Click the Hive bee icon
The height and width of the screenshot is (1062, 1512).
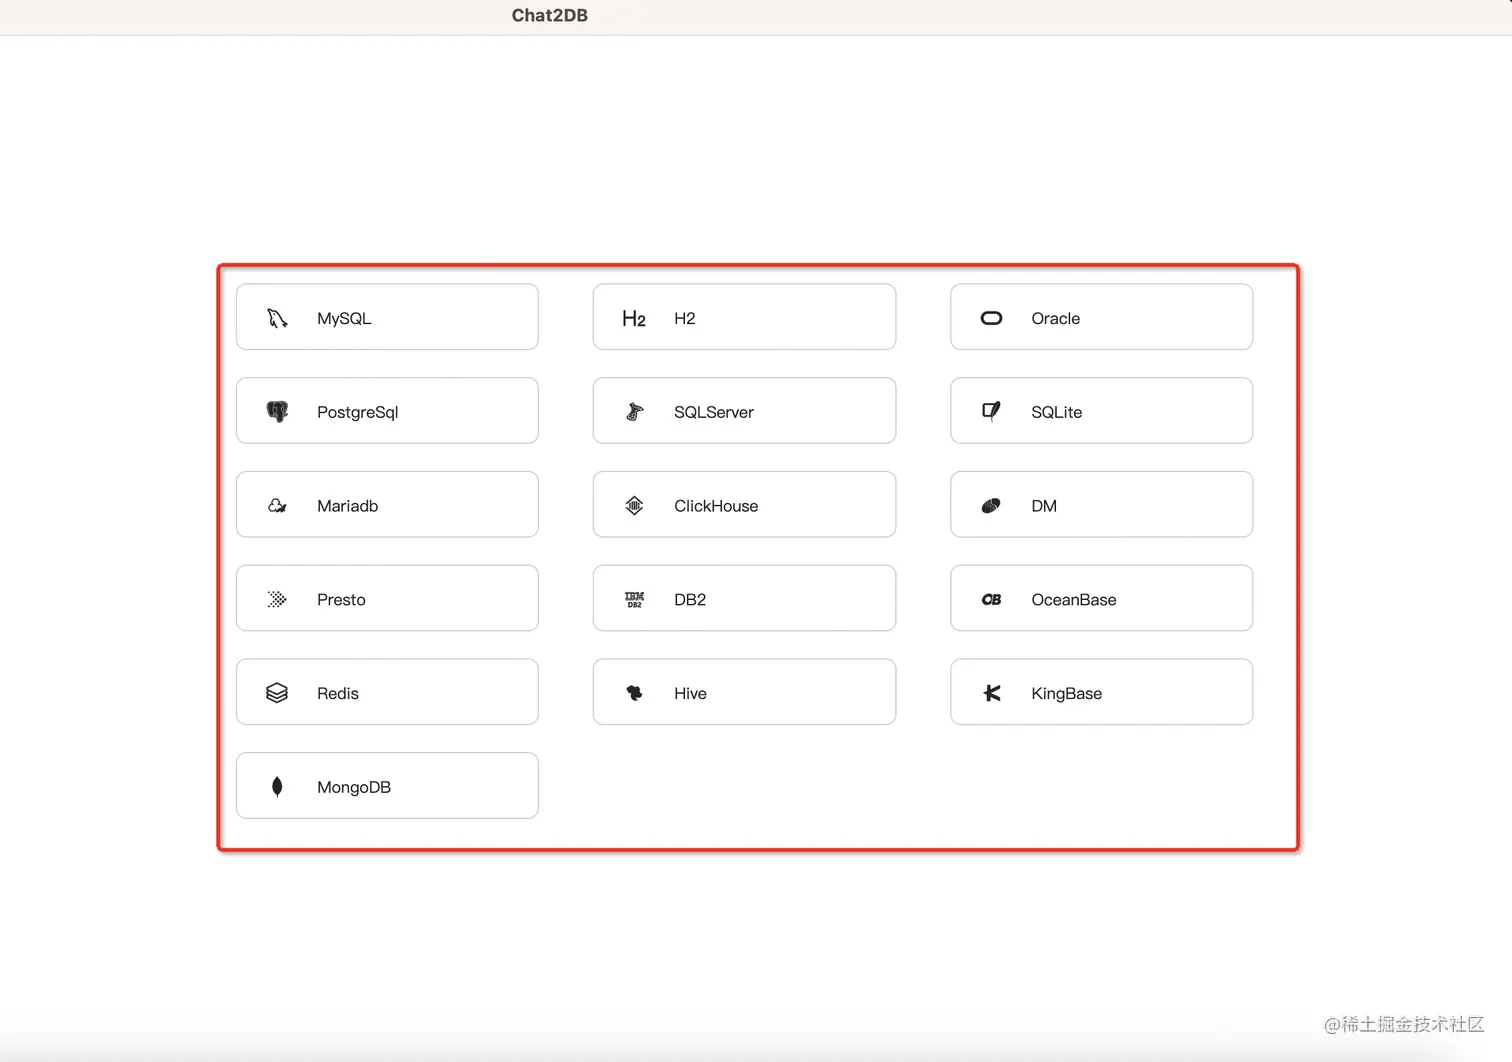pyautogui.click(x=634, y=692)
